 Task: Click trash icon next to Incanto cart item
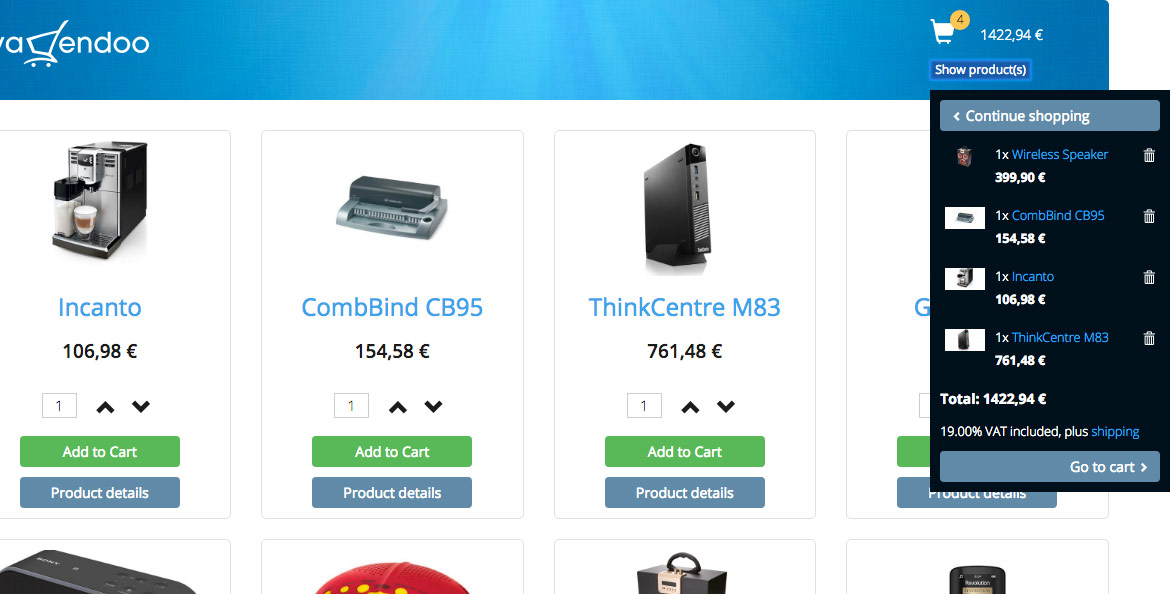1149,278
